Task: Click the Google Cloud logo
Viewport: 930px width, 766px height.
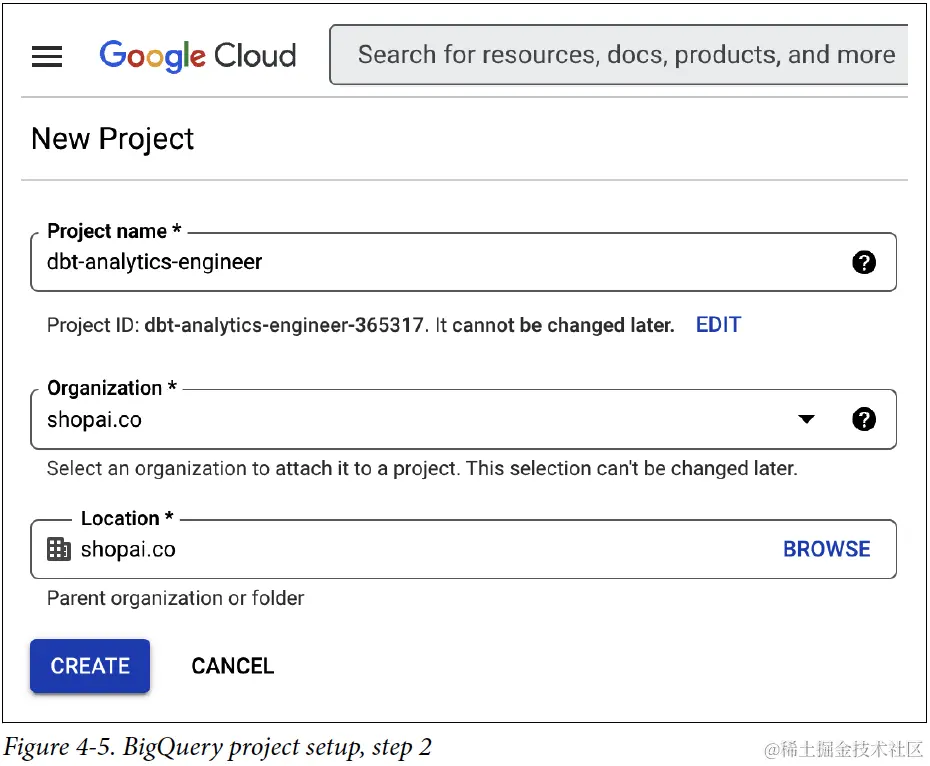Action: point(198,55)
